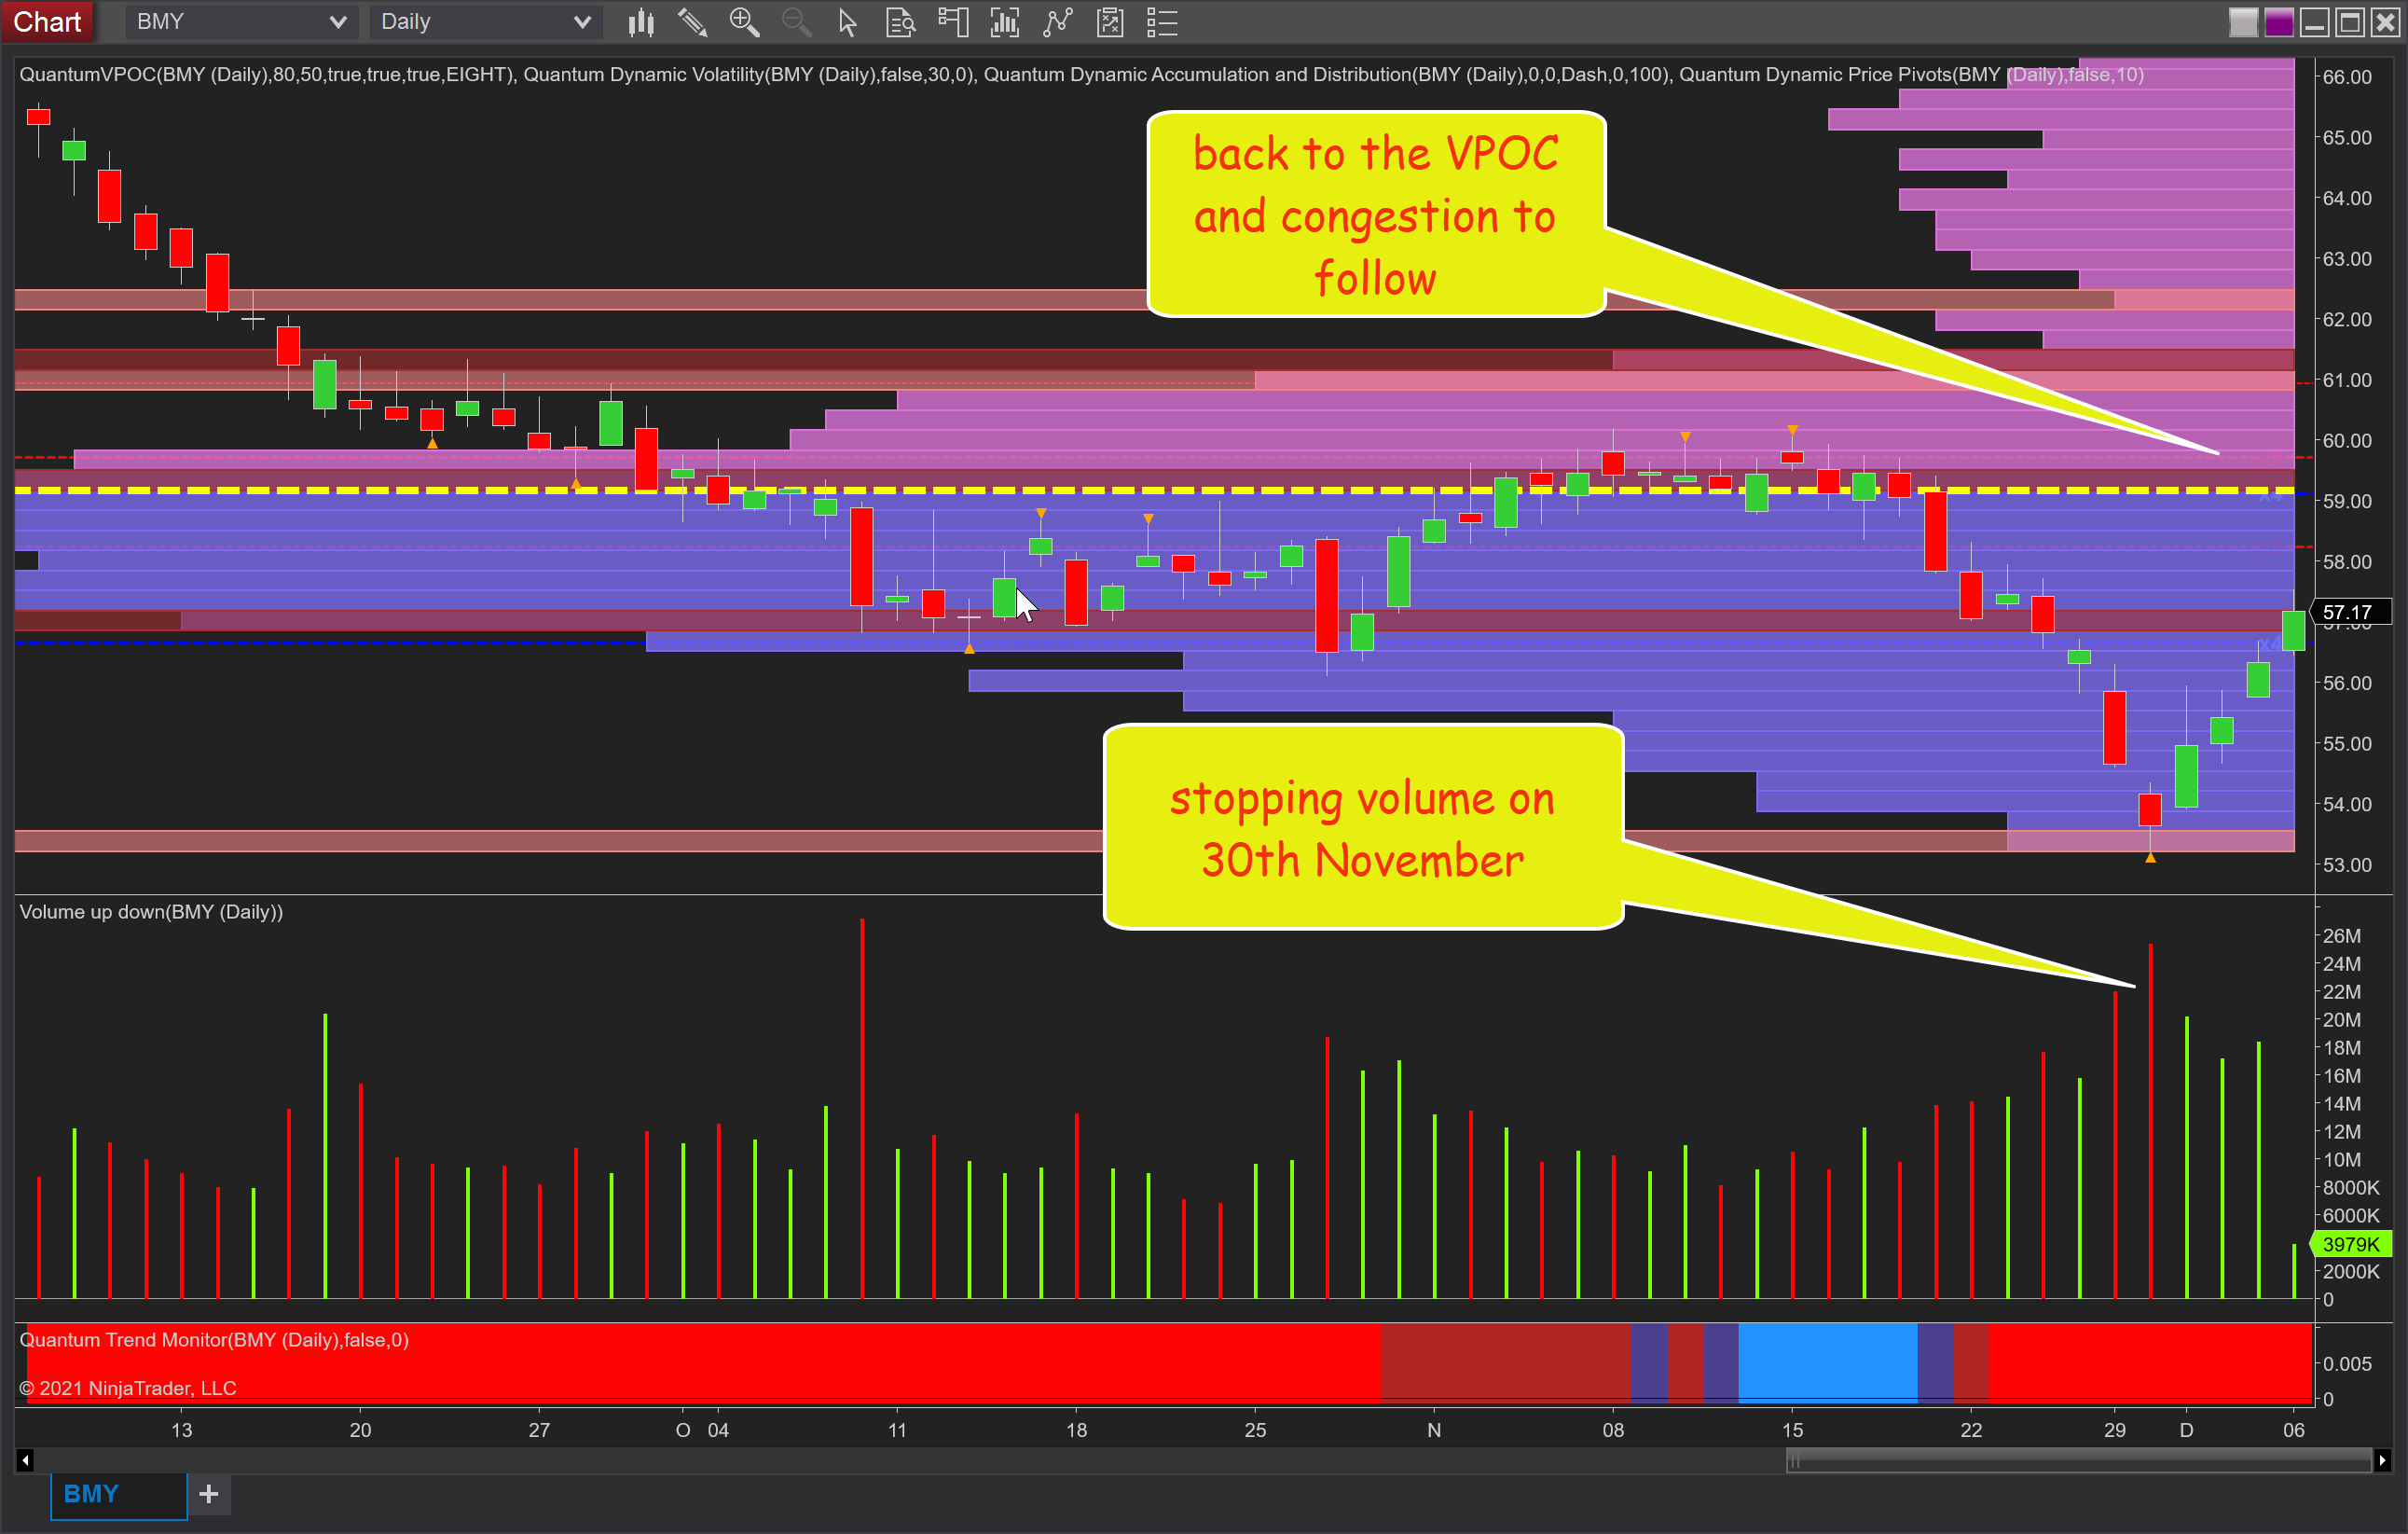The width and height of the screenshot is (2408, 1534).
Task: Add a new tab with plus button
Action: pyautogui.click(x=209, y=1494)
